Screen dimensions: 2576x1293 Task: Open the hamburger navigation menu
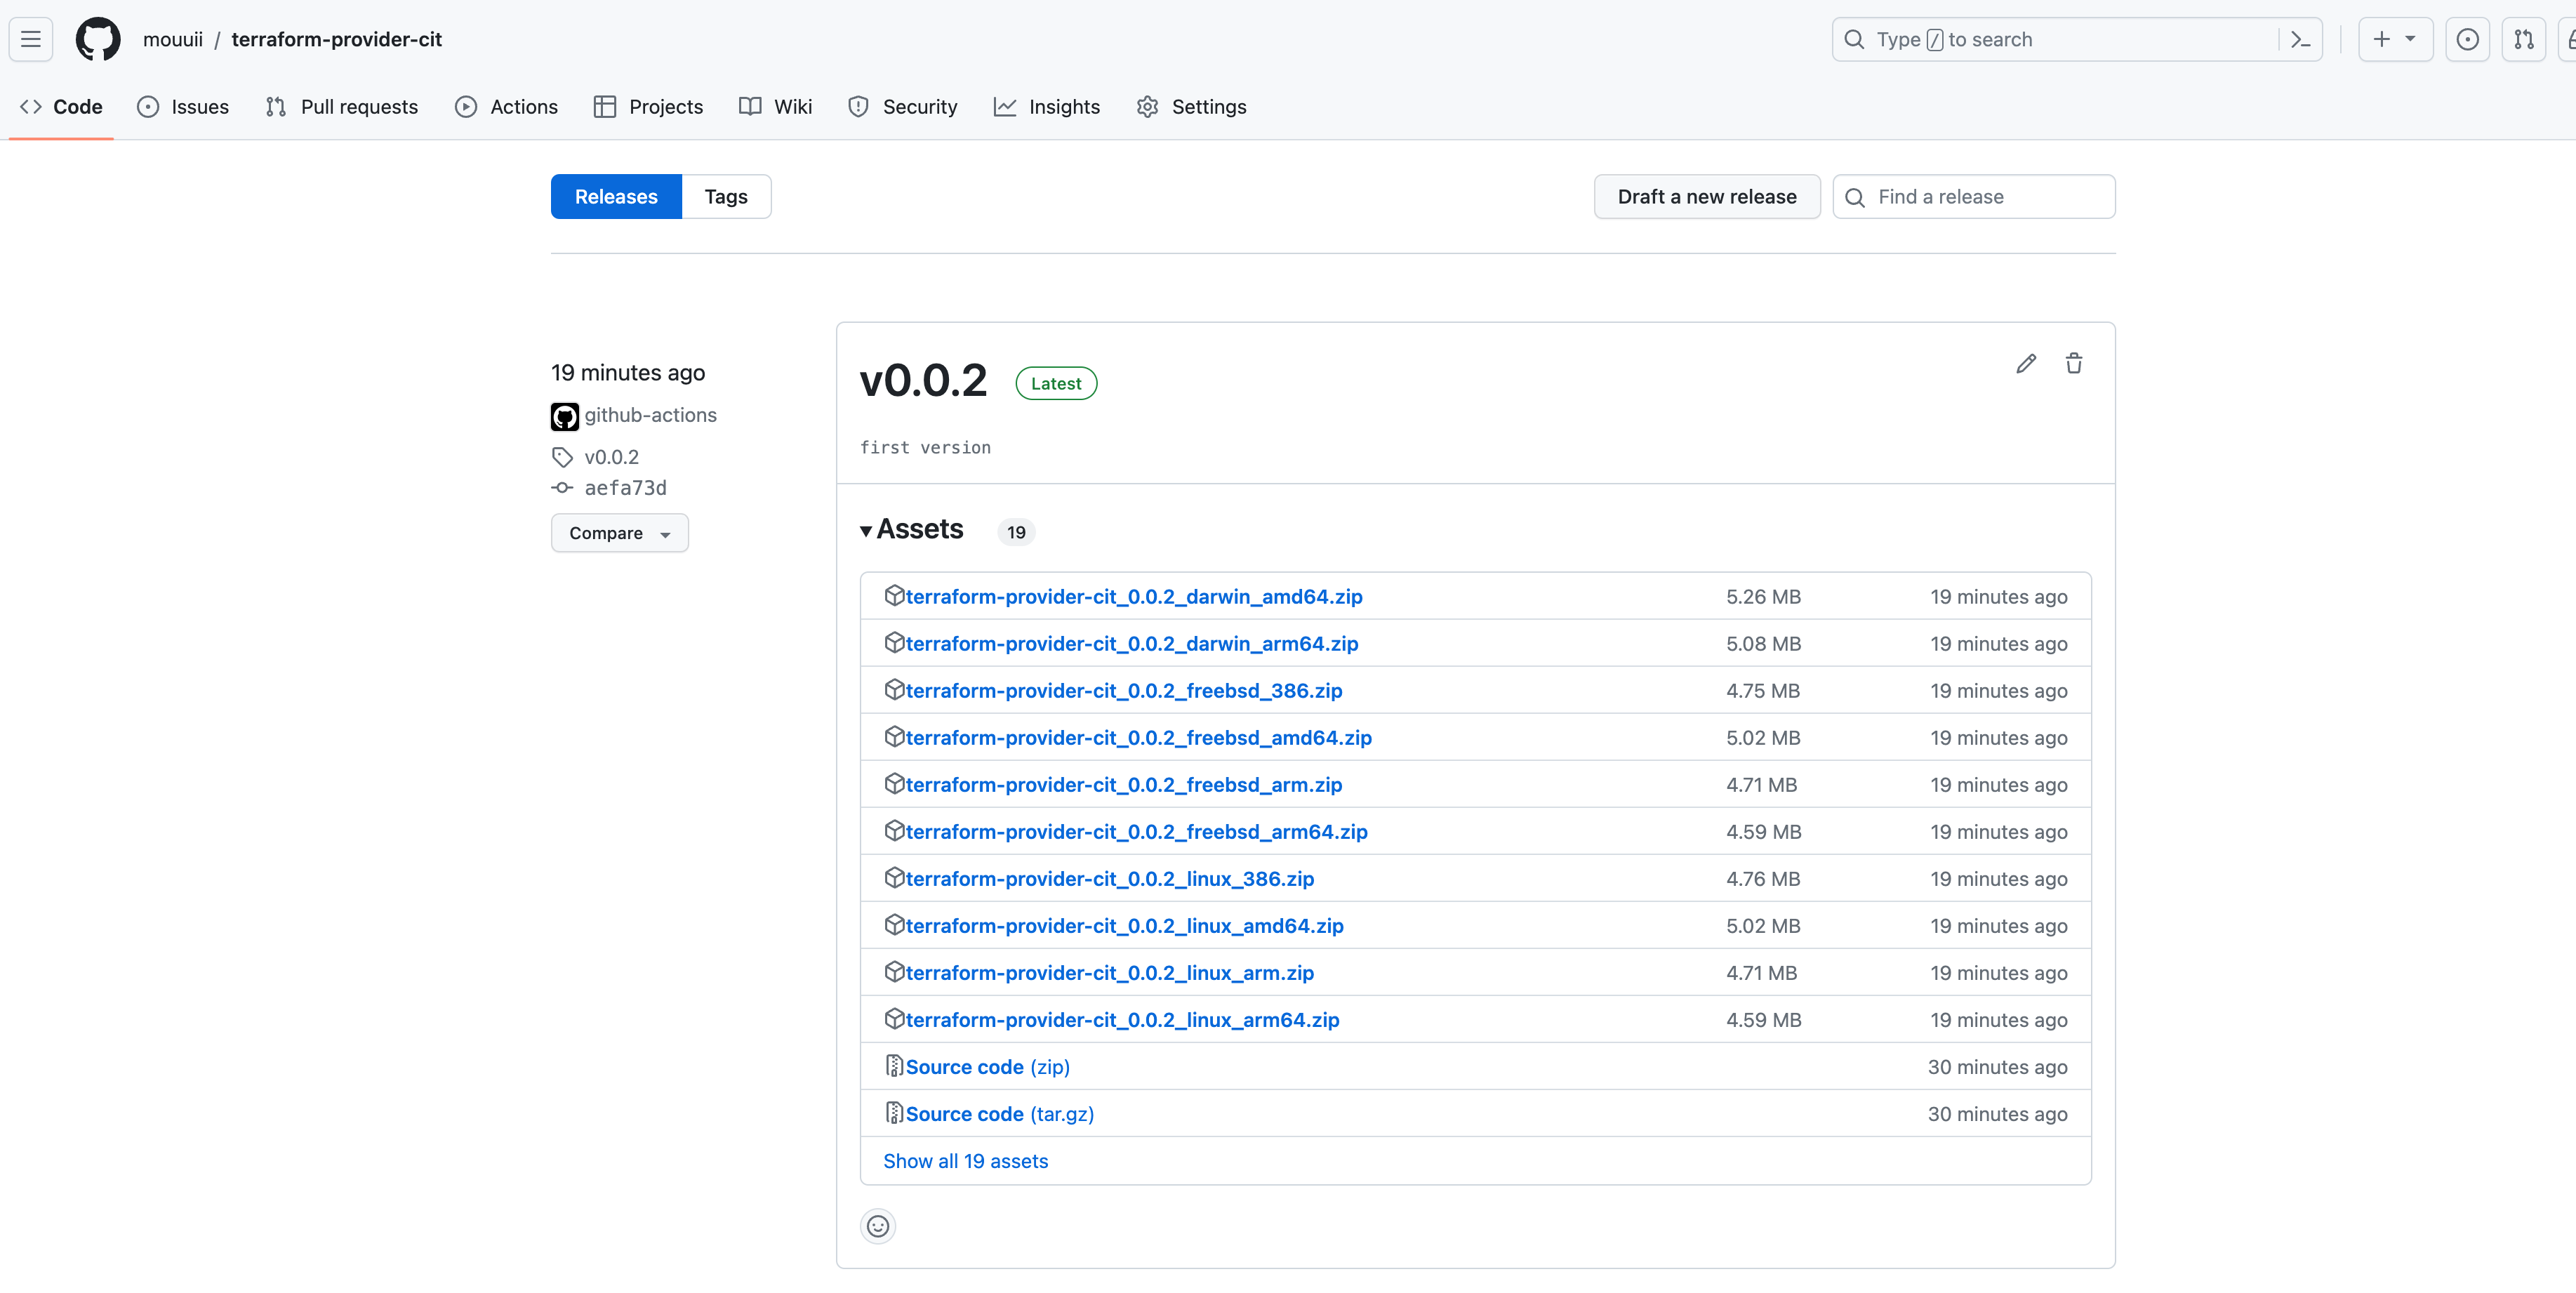click(31, 39)
